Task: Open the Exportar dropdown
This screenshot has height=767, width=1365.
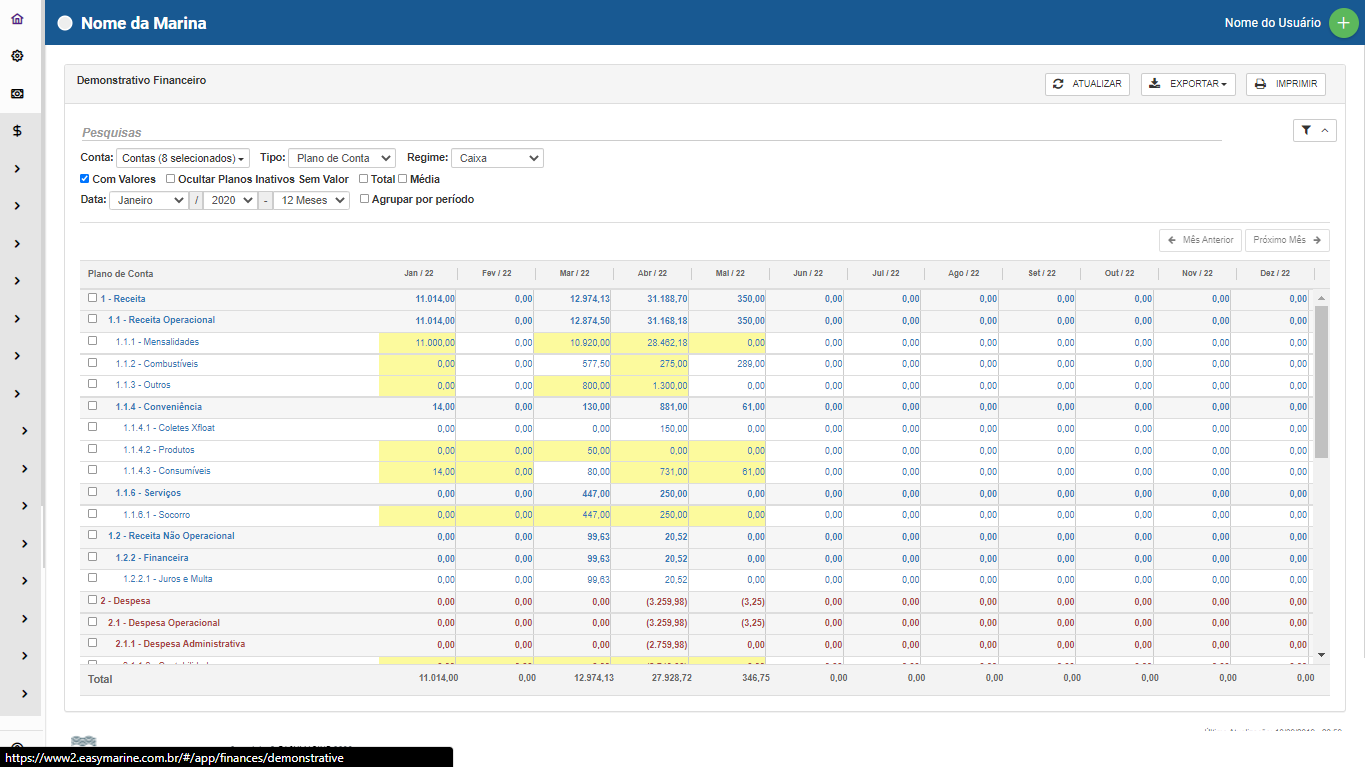Action: (1188, 84)
